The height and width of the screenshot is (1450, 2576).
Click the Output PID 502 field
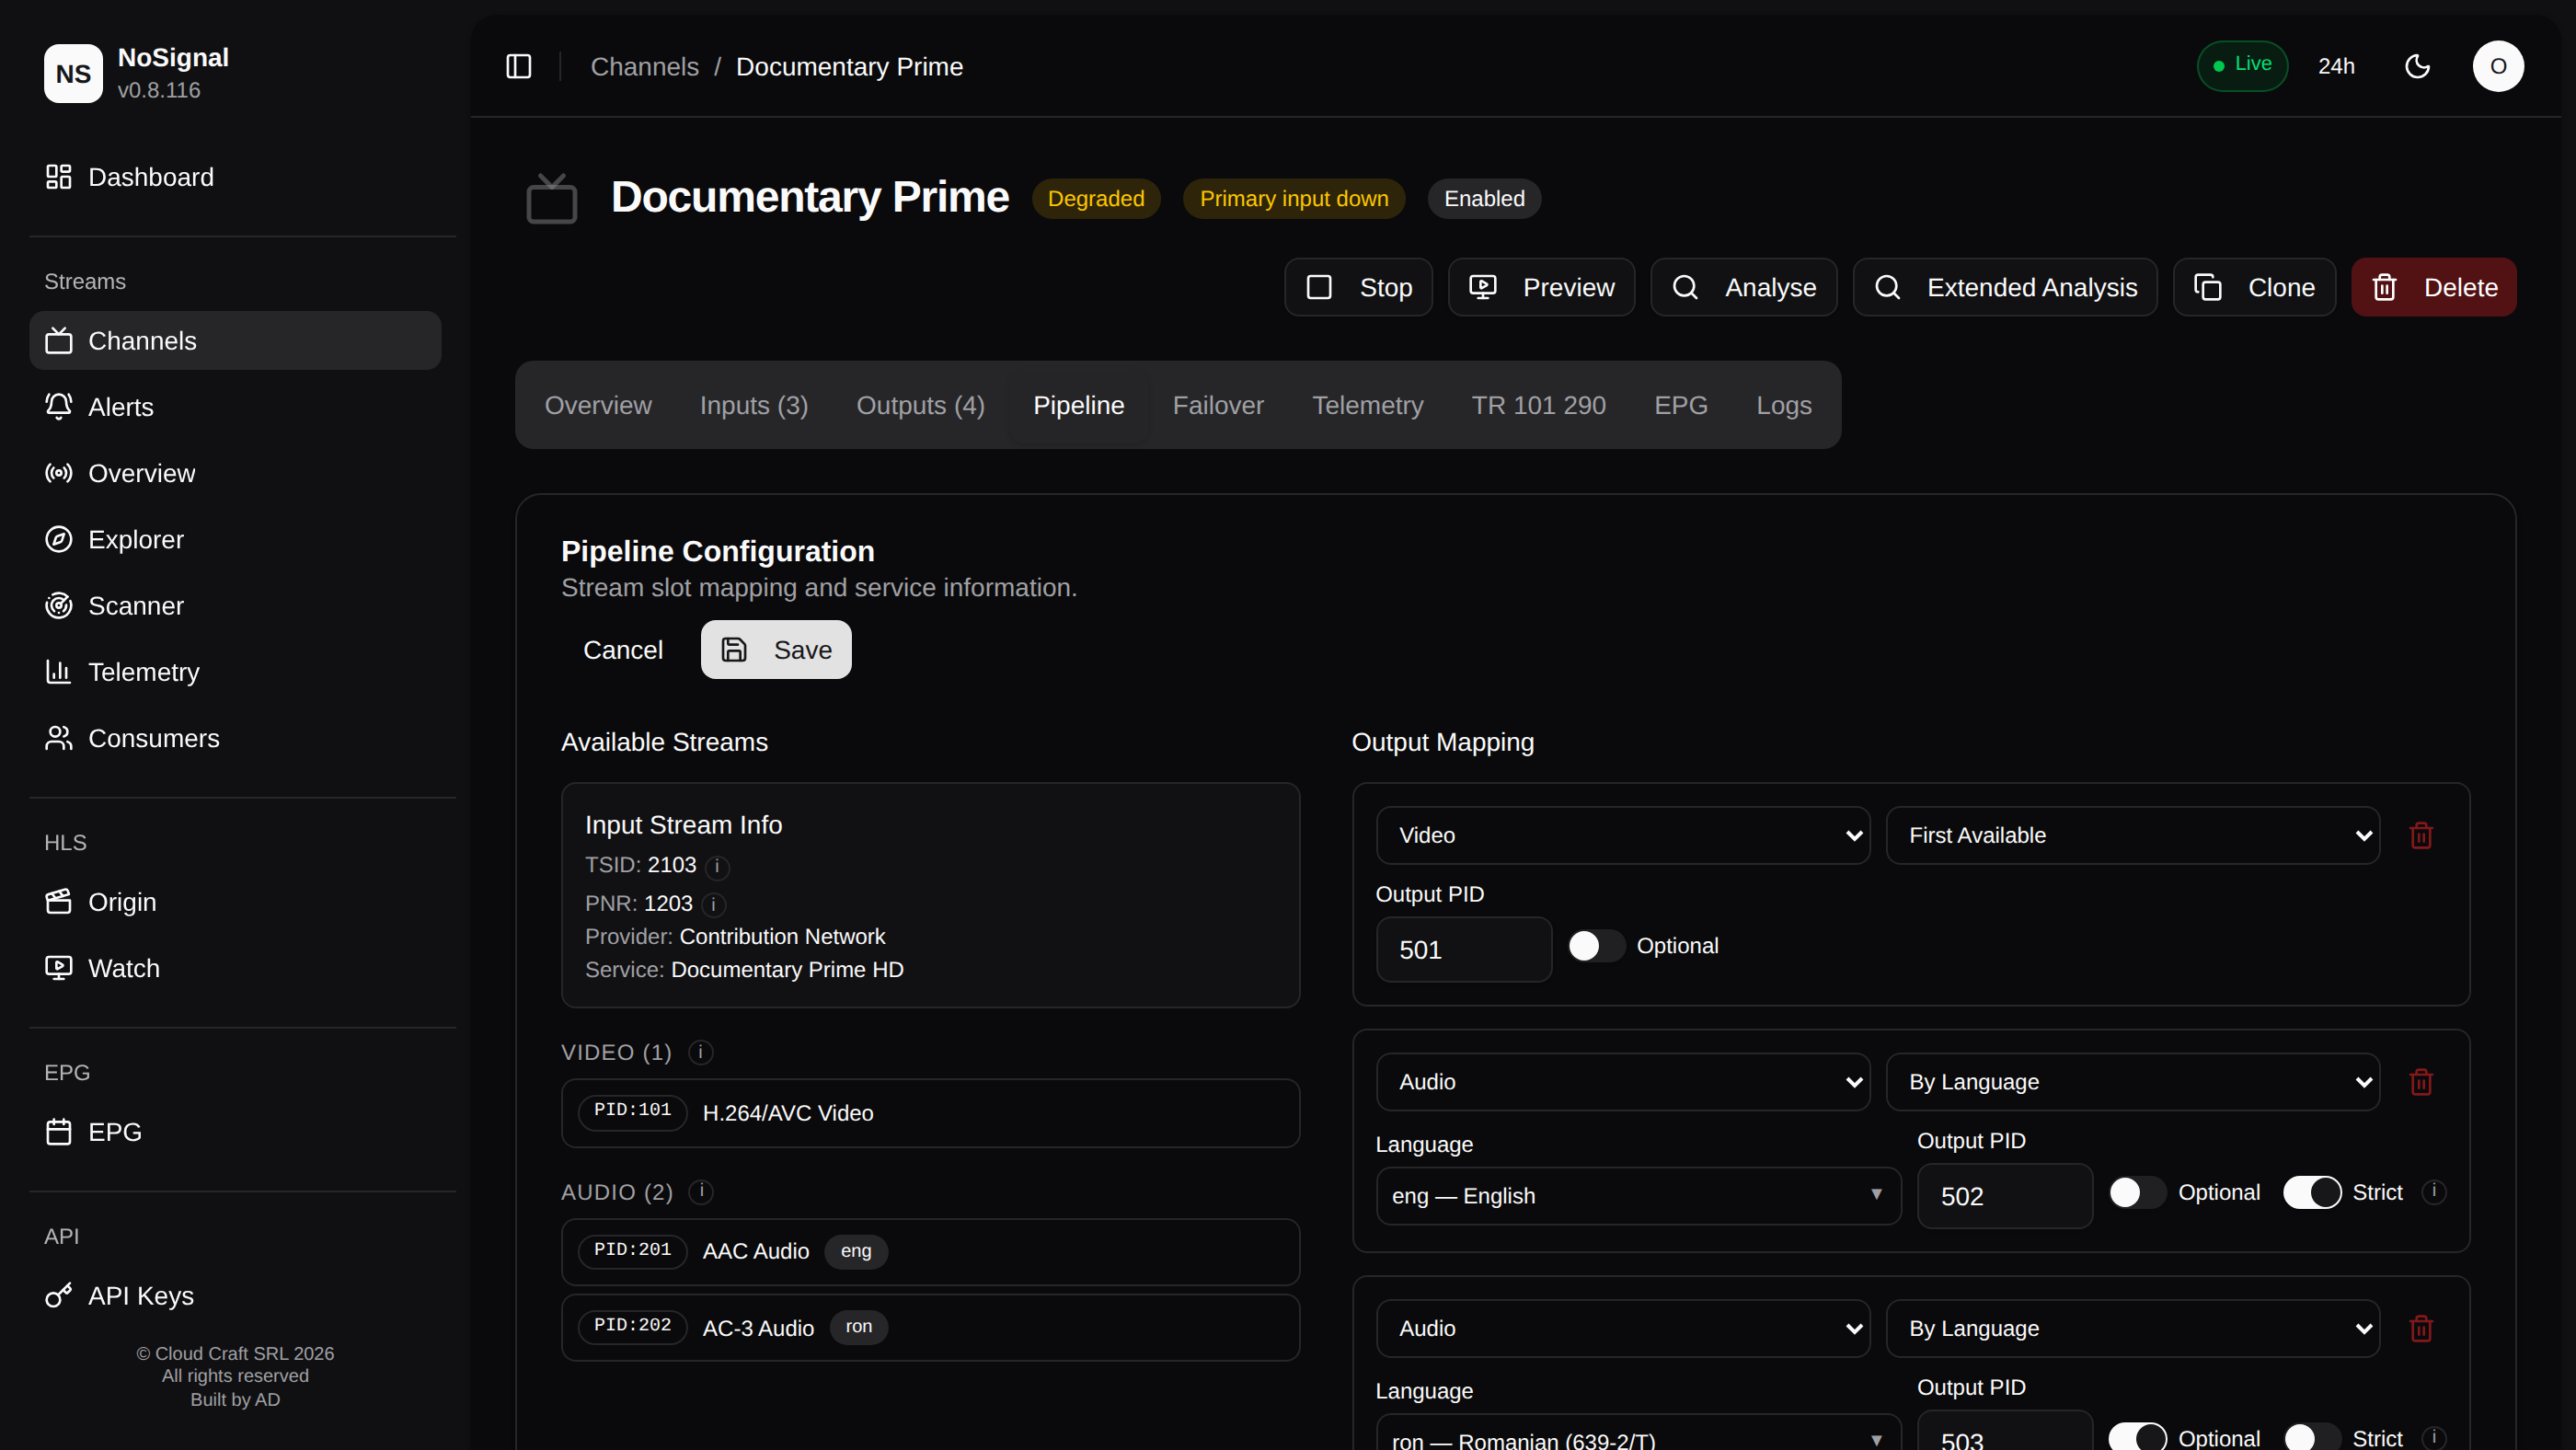click(2004, 1196)
